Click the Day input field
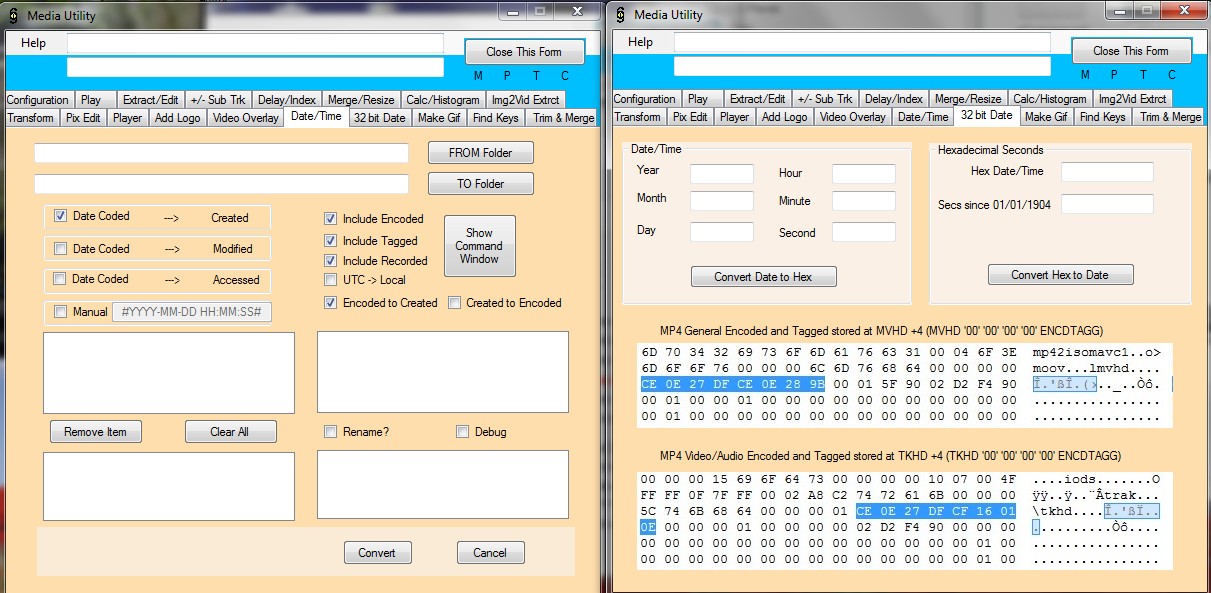The width and height of the screenshot is (1211, 593). pyautogui.click(x=722, y=232)
